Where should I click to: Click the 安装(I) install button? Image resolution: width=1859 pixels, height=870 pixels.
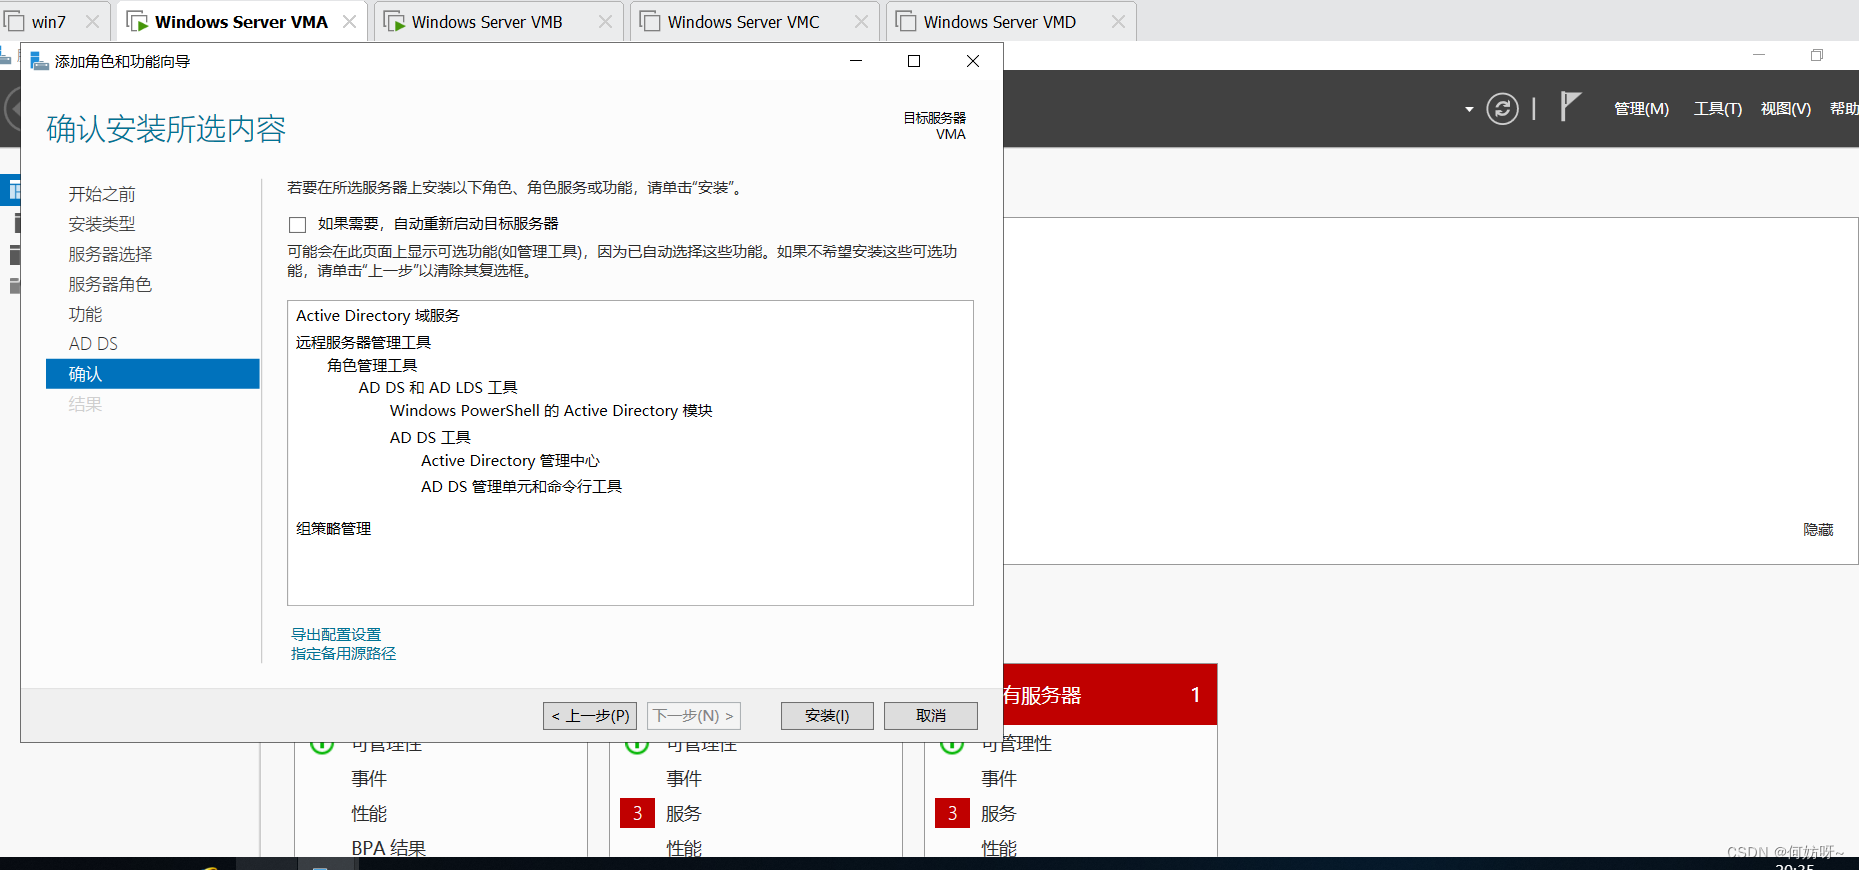click(x=827, y=716)
